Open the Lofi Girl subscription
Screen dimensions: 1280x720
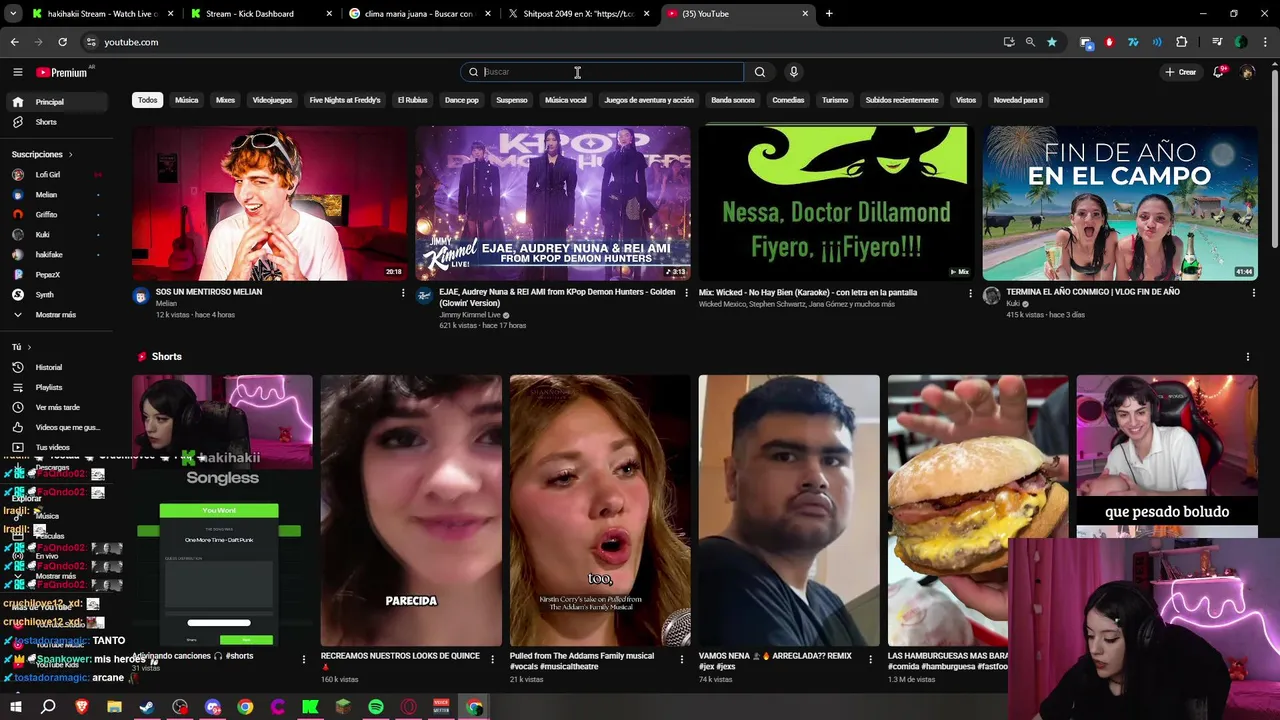(55, 175)
